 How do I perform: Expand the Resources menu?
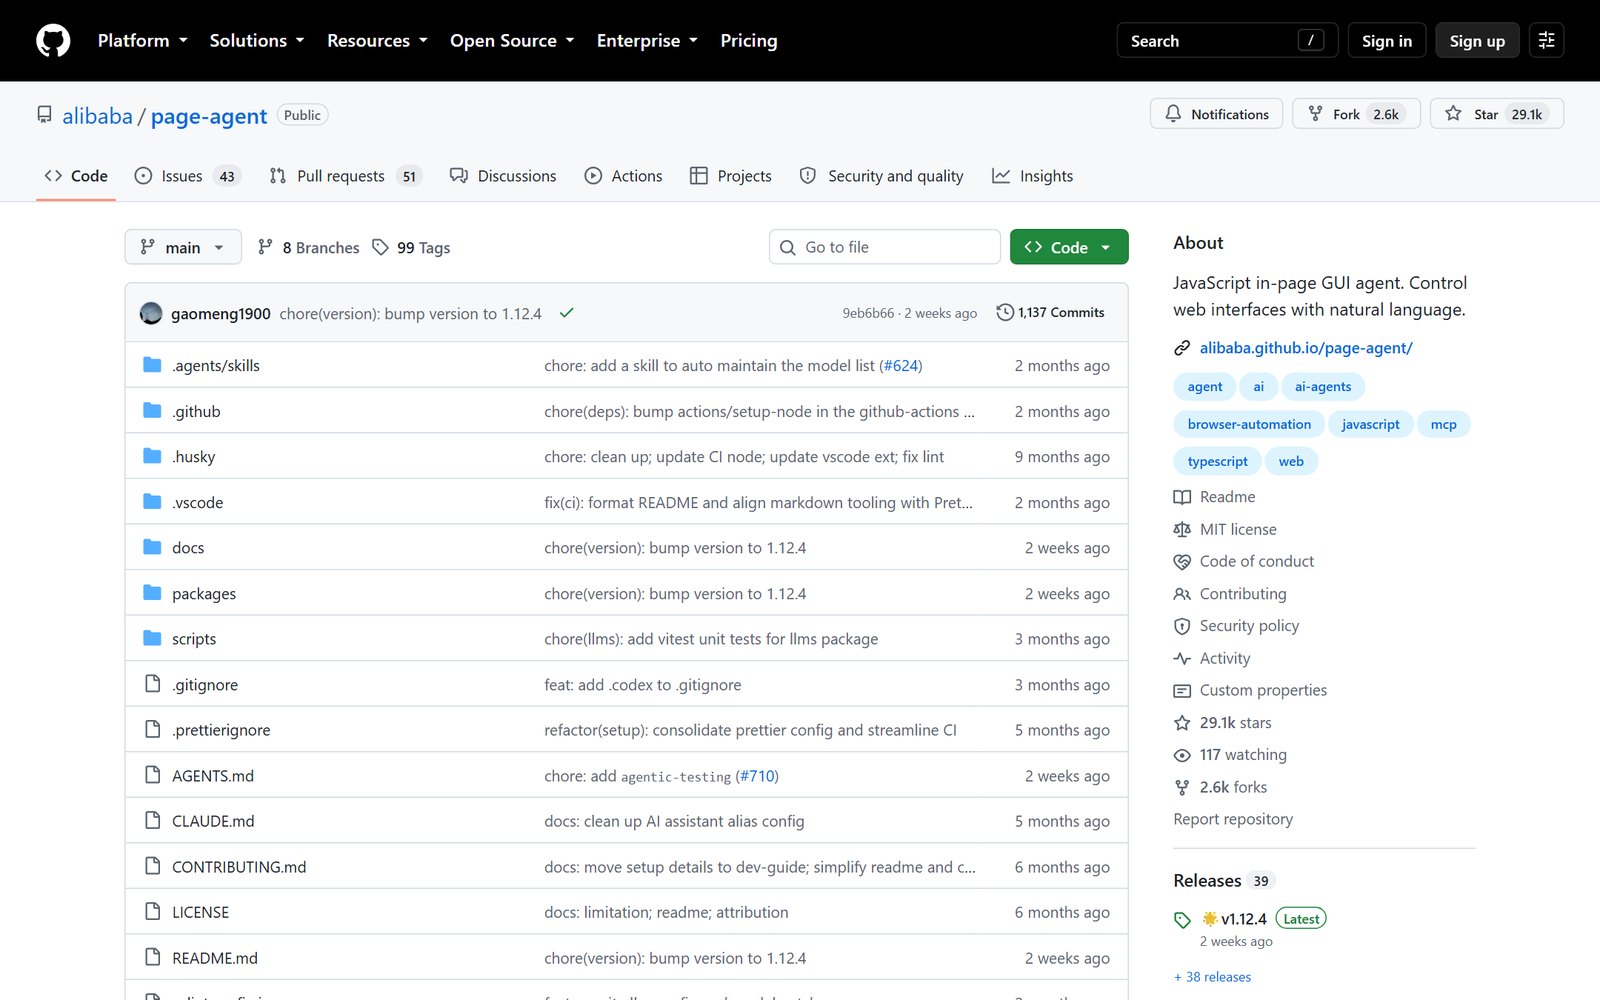pyautogui.click(x=377, y=40)
